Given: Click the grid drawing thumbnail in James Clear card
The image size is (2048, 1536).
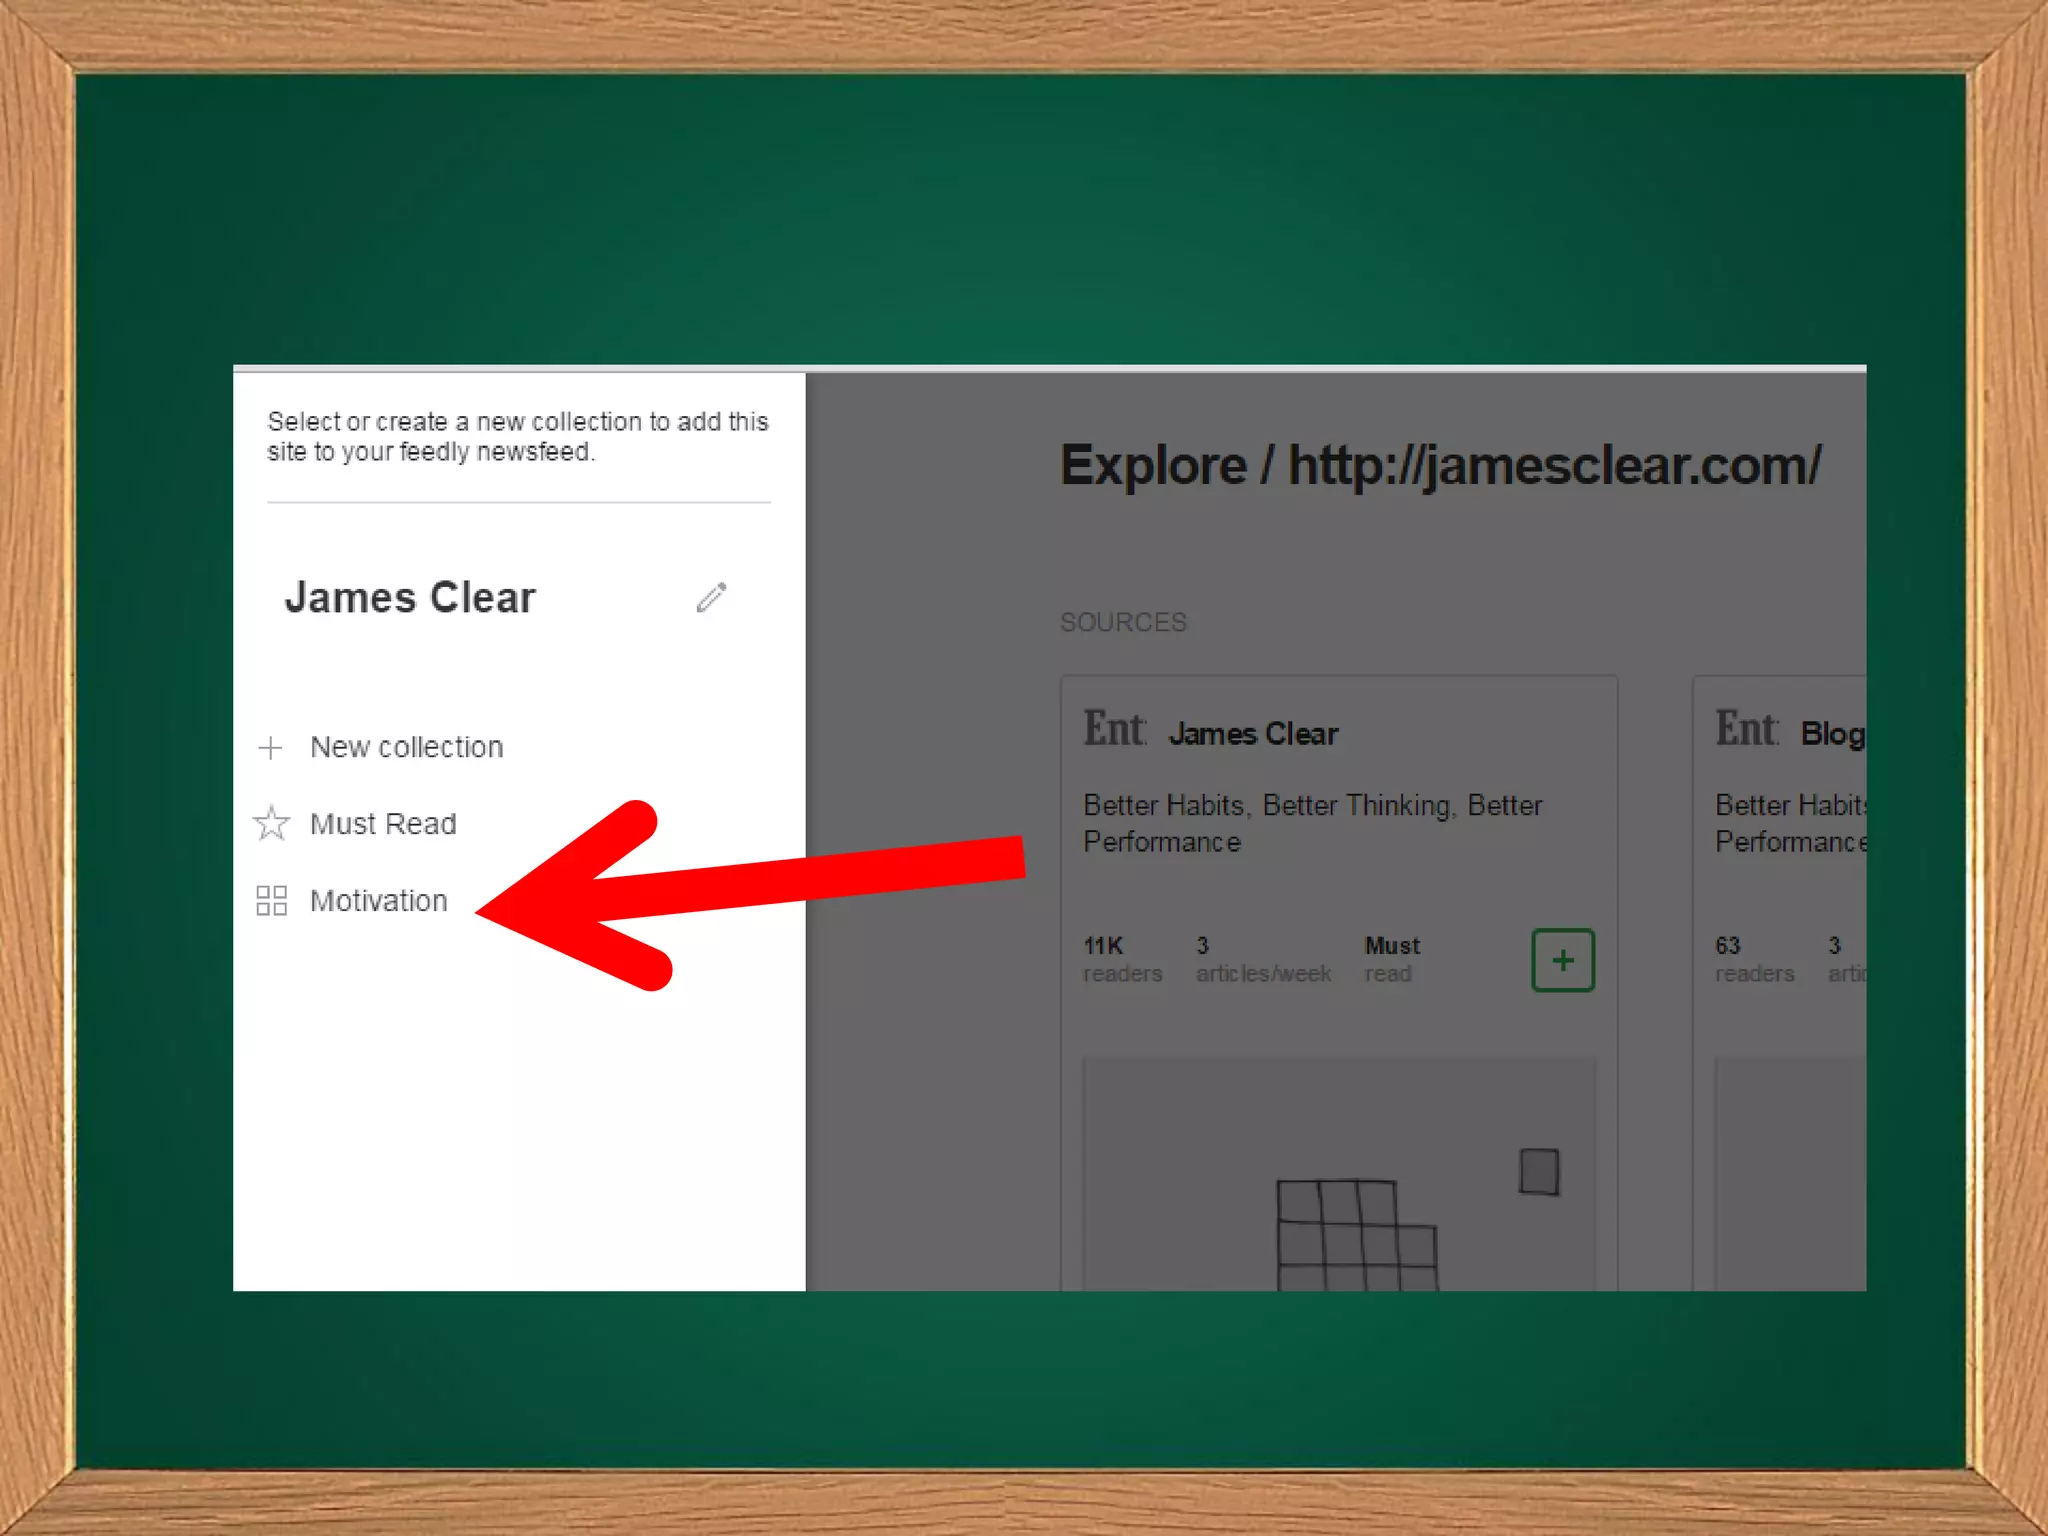Looking at the screenshot, I should point(1355,1234).
